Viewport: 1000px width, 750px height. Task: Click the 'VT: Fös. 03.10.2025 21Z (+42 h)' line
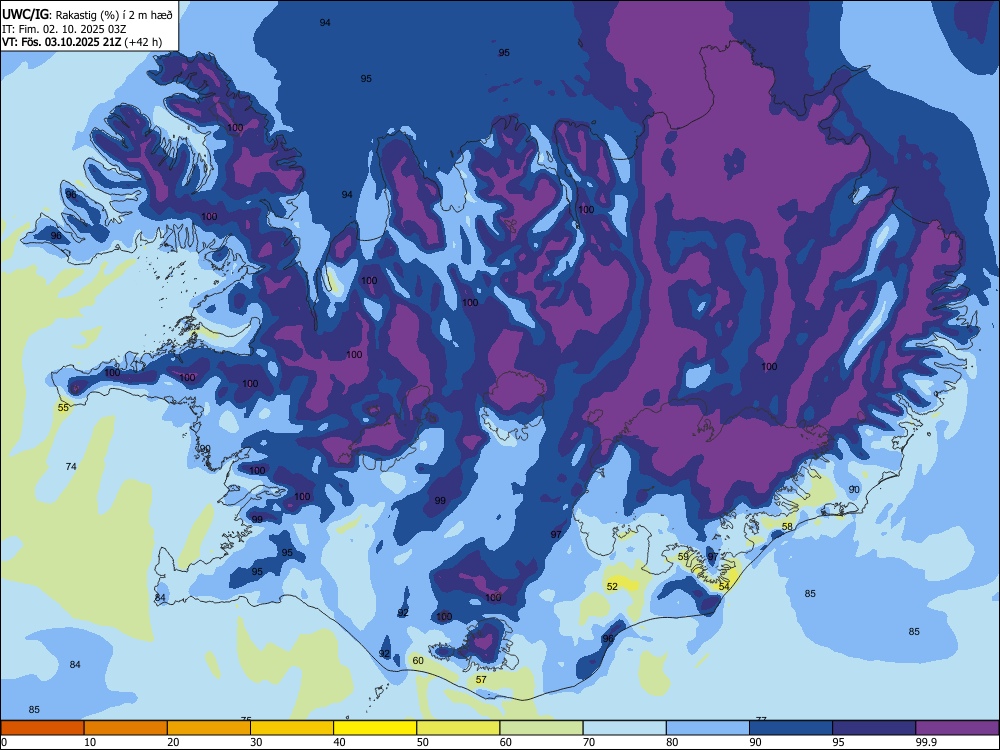click(x=82, y=42)
